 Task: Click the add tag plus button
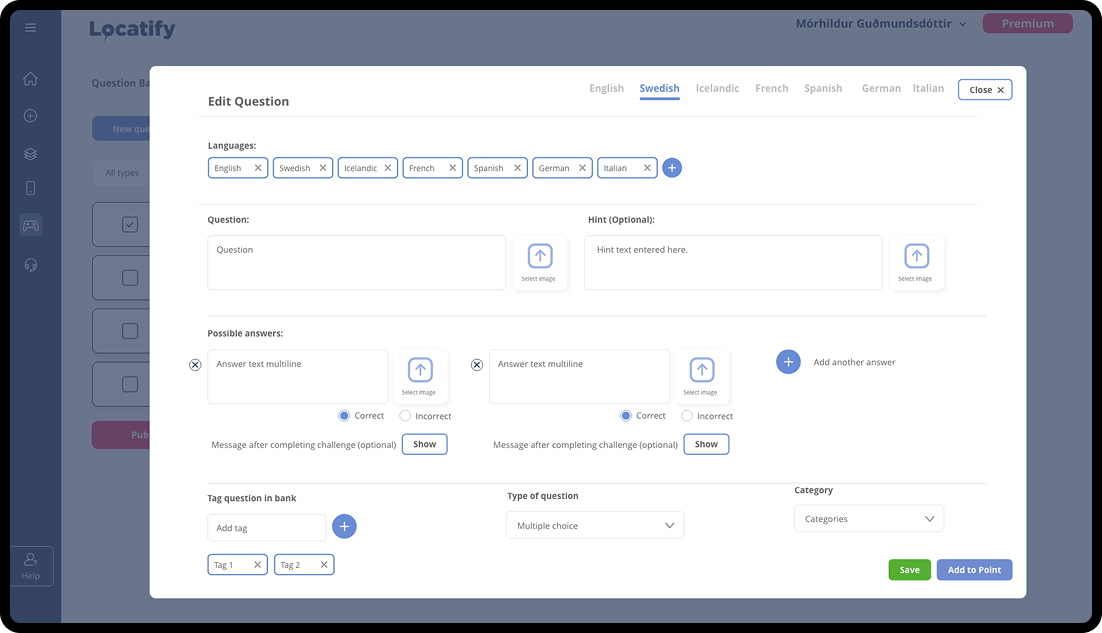coord(344,527)
